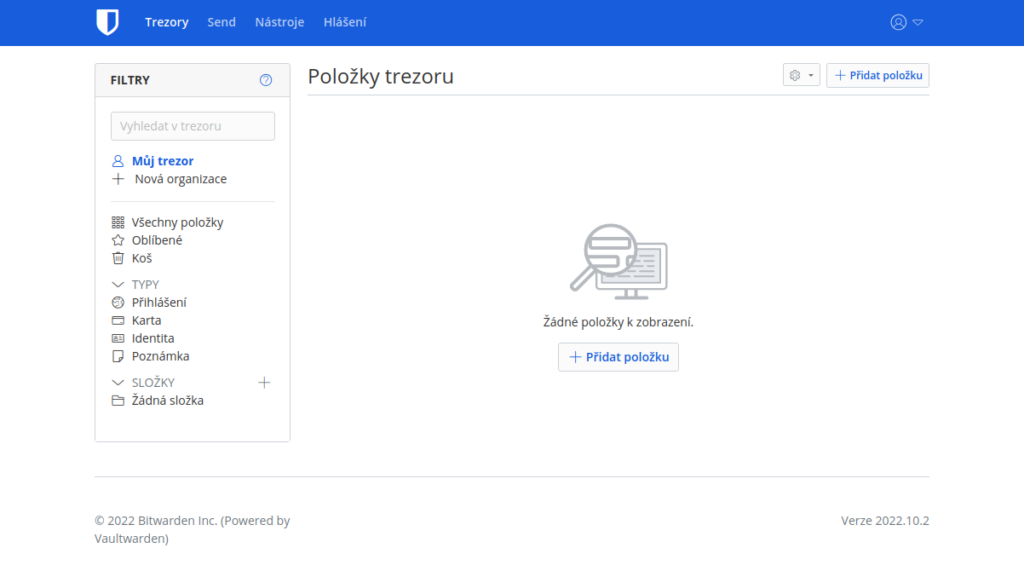Click the user account avatar icon
This screenshot has width=1024, height=571.
tap(898, 22)
